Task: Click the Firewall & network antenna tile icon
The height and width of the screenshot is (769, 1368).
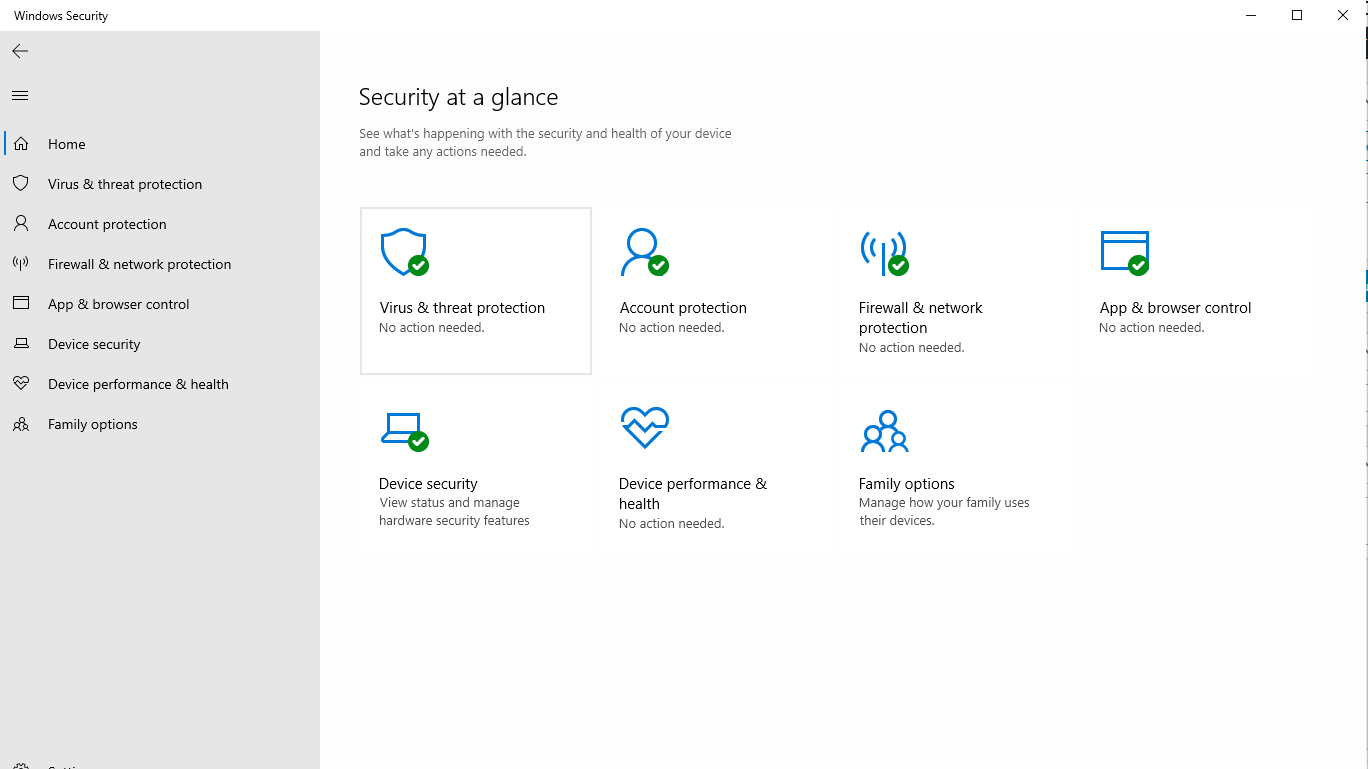Action: click(x=883, y=252)
